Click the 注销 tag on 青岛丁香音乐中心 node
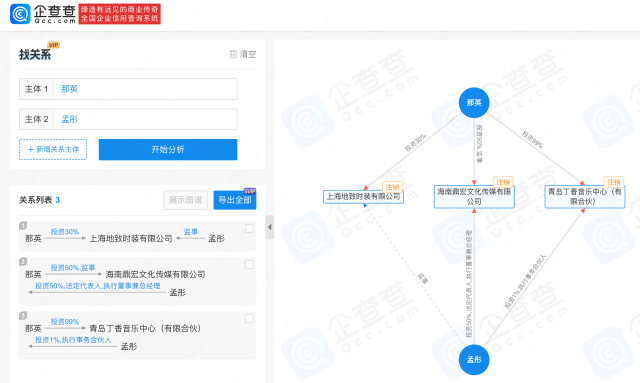640x383 pixels. pyautogui.click(x=613, y=182)
